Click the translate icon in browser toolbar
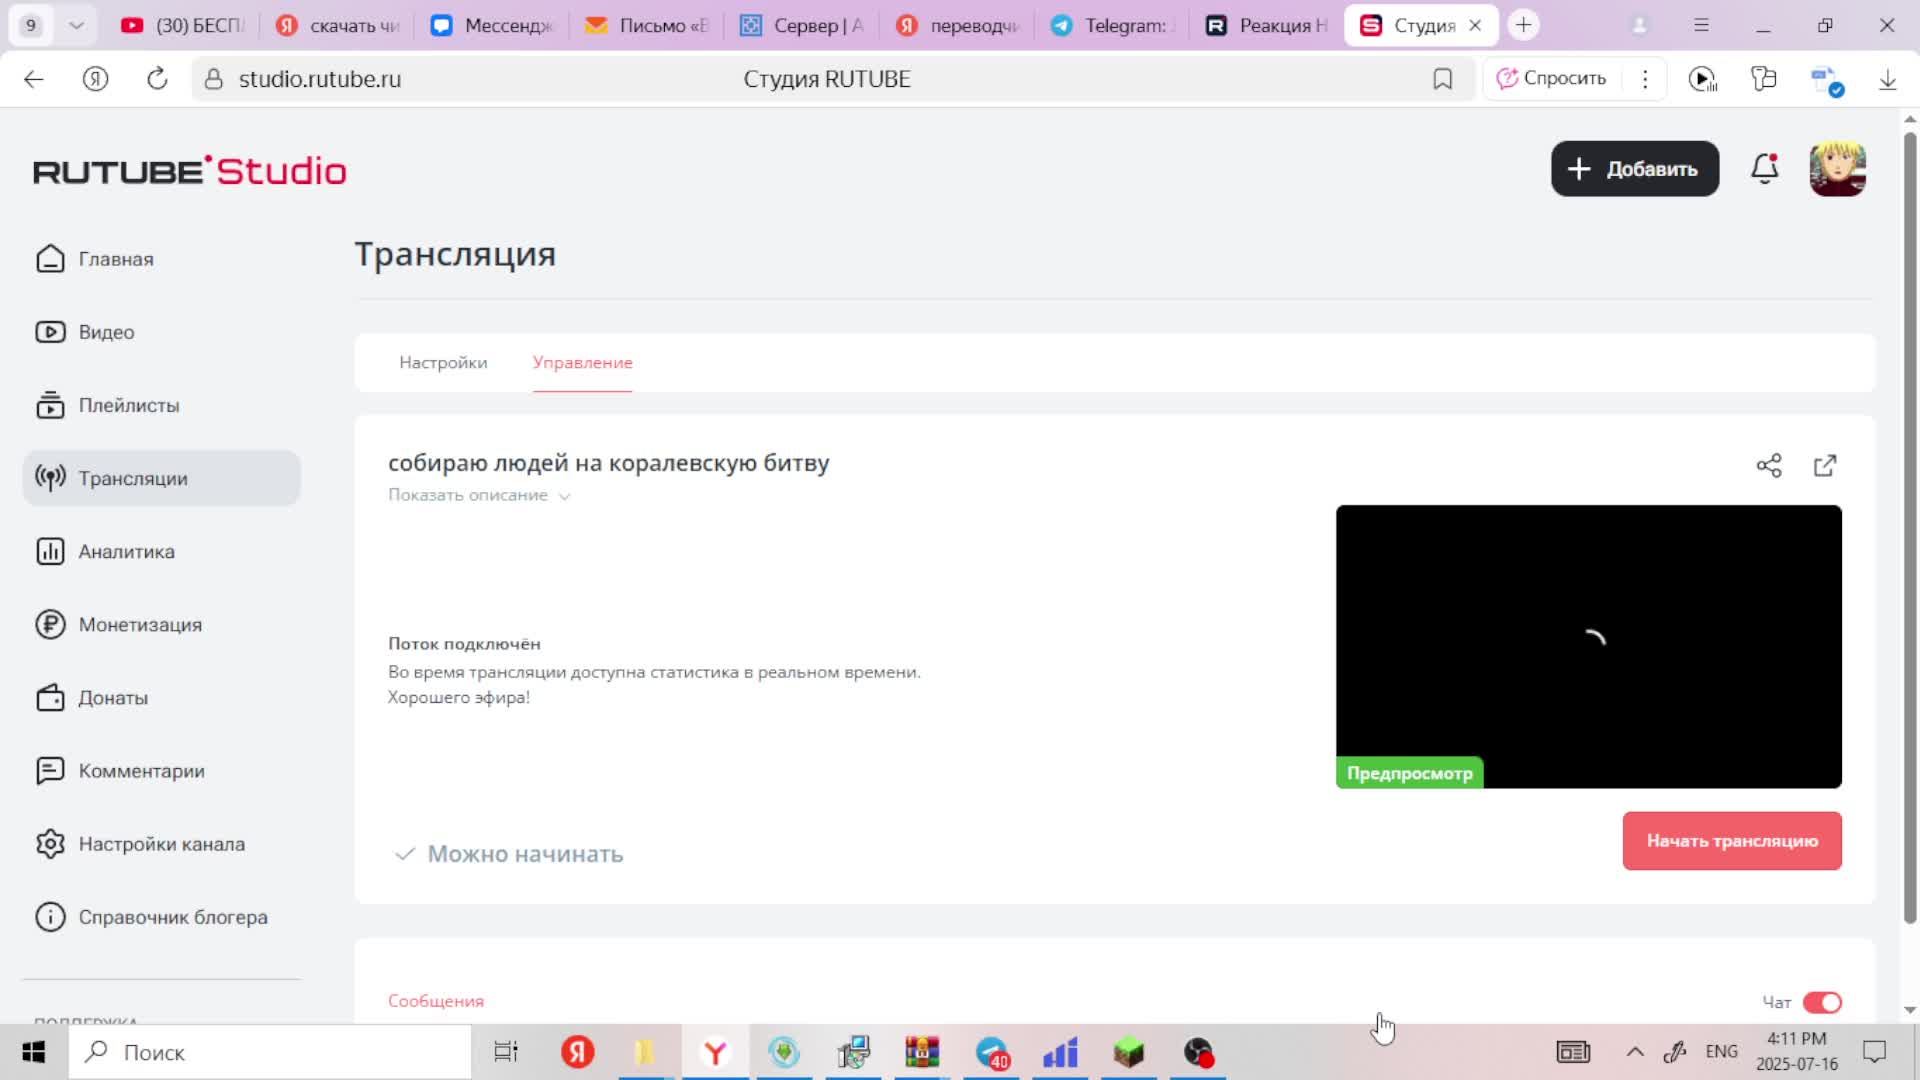1920x1080 pixels. [1826, 80]
